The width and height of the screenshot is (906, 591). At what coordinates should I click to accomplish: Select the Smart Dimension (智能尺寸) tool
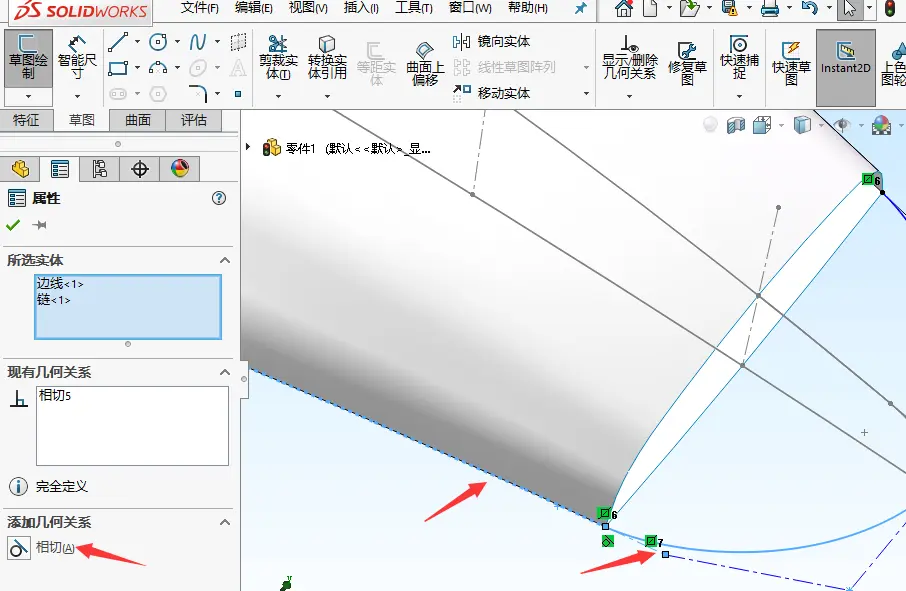tap(77, 58)
